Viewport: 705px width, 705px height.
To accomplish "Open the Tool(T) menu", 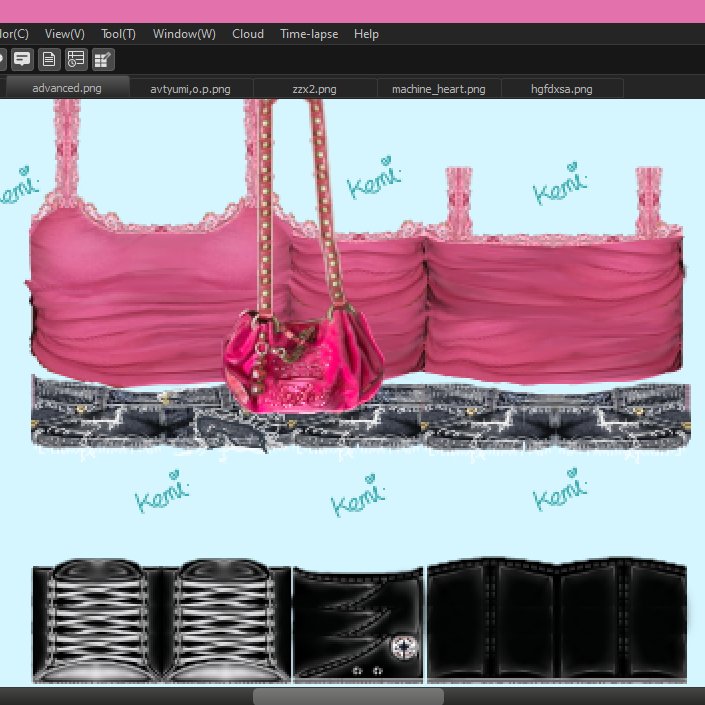I will click(x=118, y=34).
